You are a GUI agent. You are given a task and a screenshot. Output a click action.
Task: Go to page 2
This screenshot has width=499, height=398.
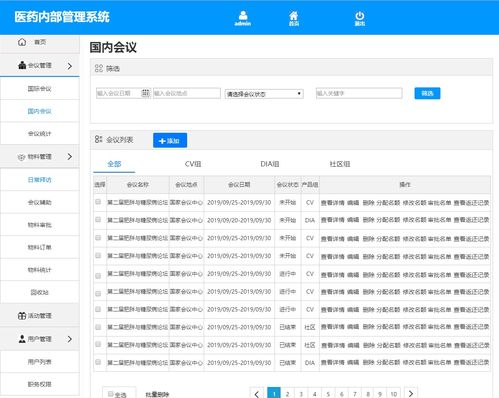point(287,394)
